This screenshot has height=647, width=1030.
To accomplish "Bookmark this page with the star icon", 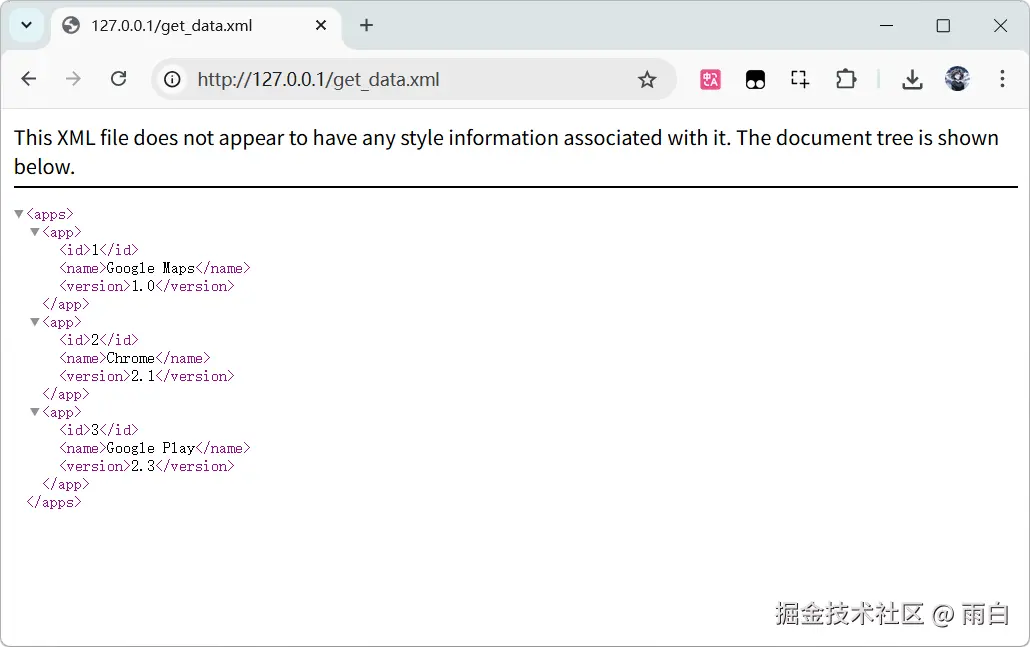I will pyautogui.click(x=647, y=78).
